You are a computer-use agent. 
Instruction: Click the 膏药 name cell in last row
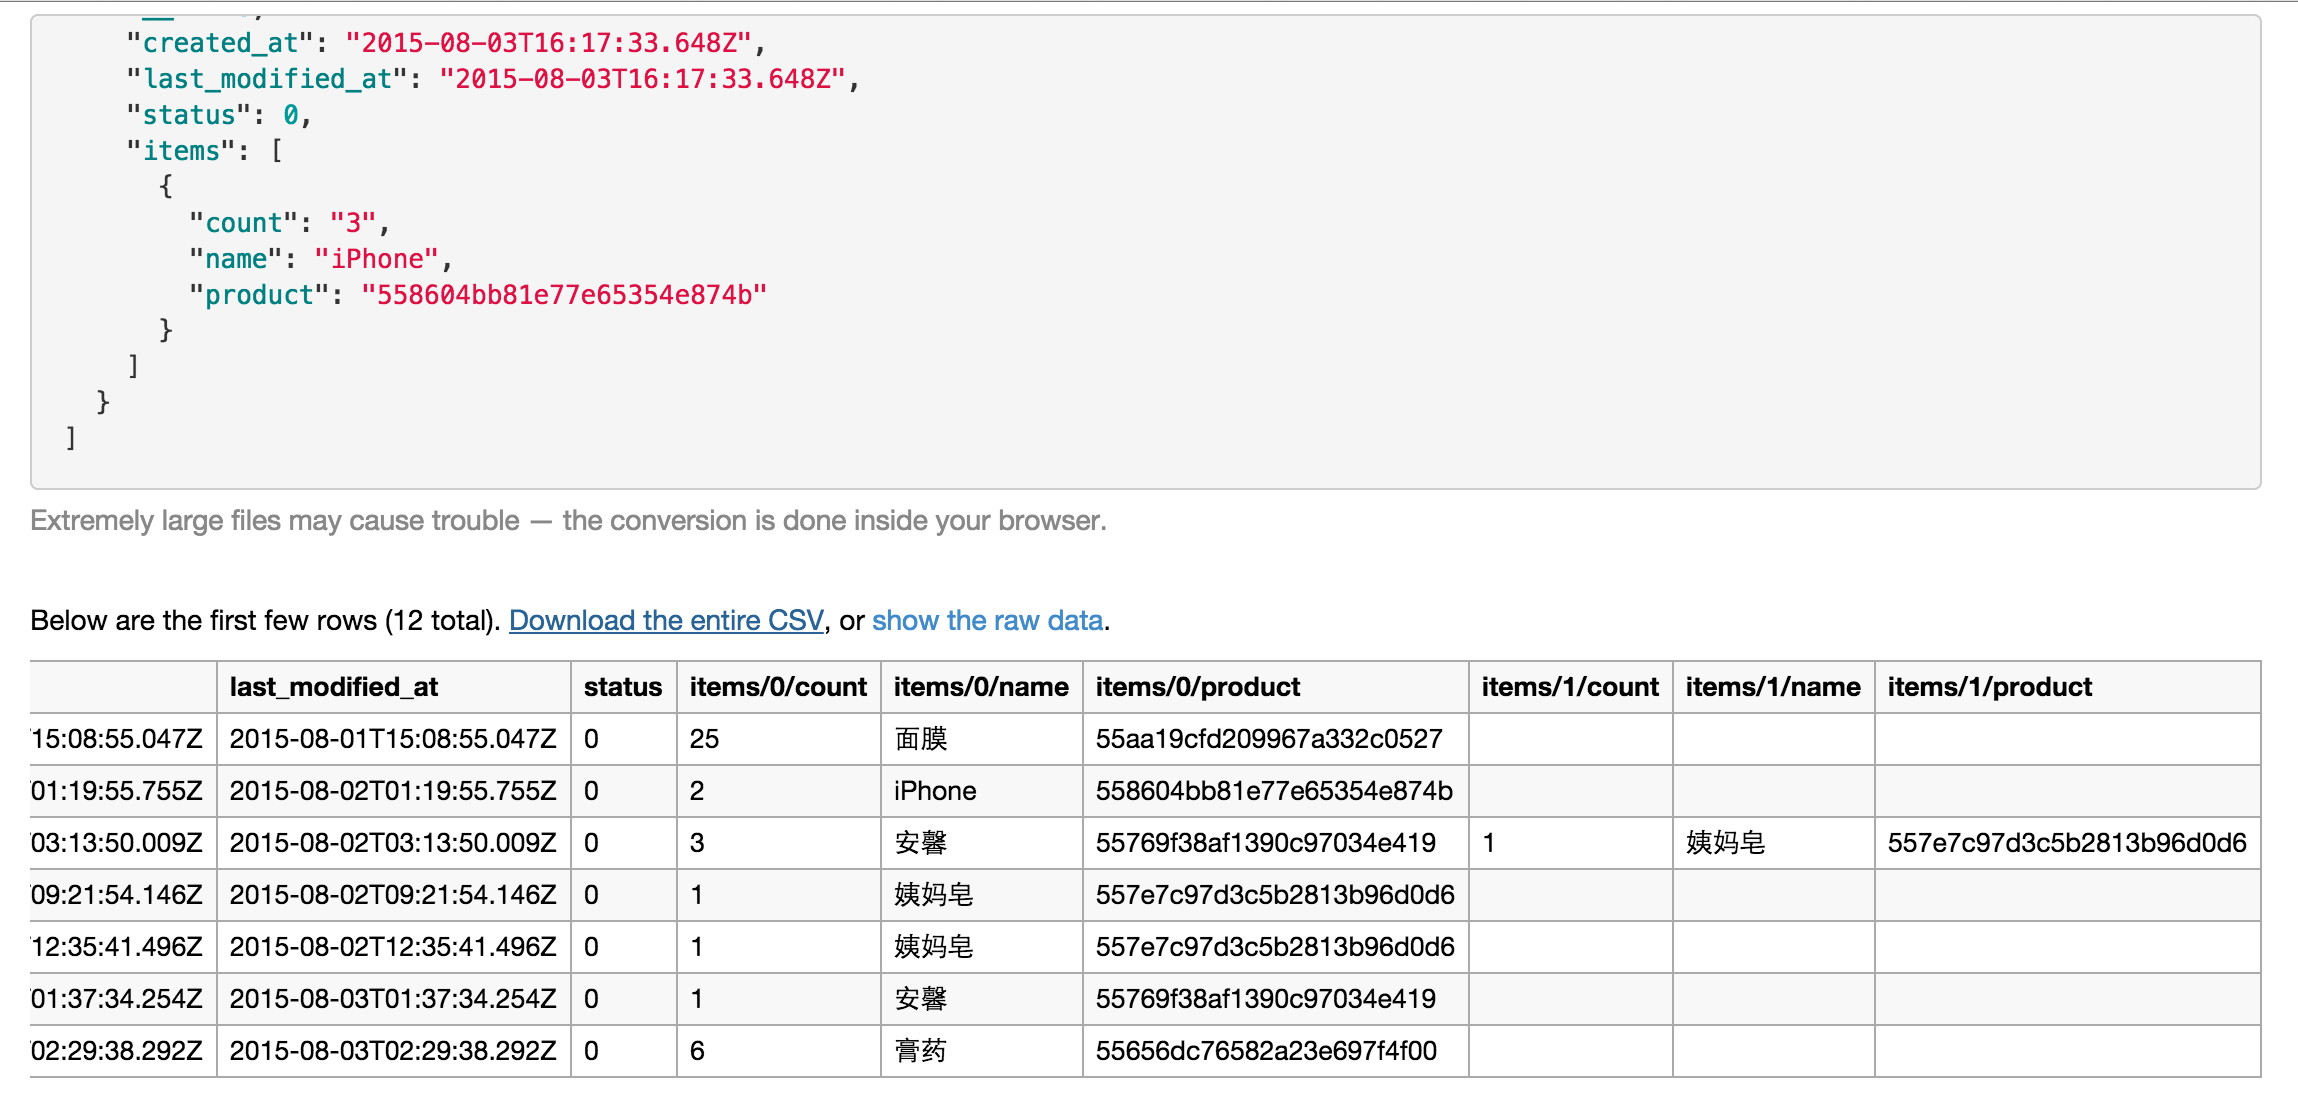921,1051
